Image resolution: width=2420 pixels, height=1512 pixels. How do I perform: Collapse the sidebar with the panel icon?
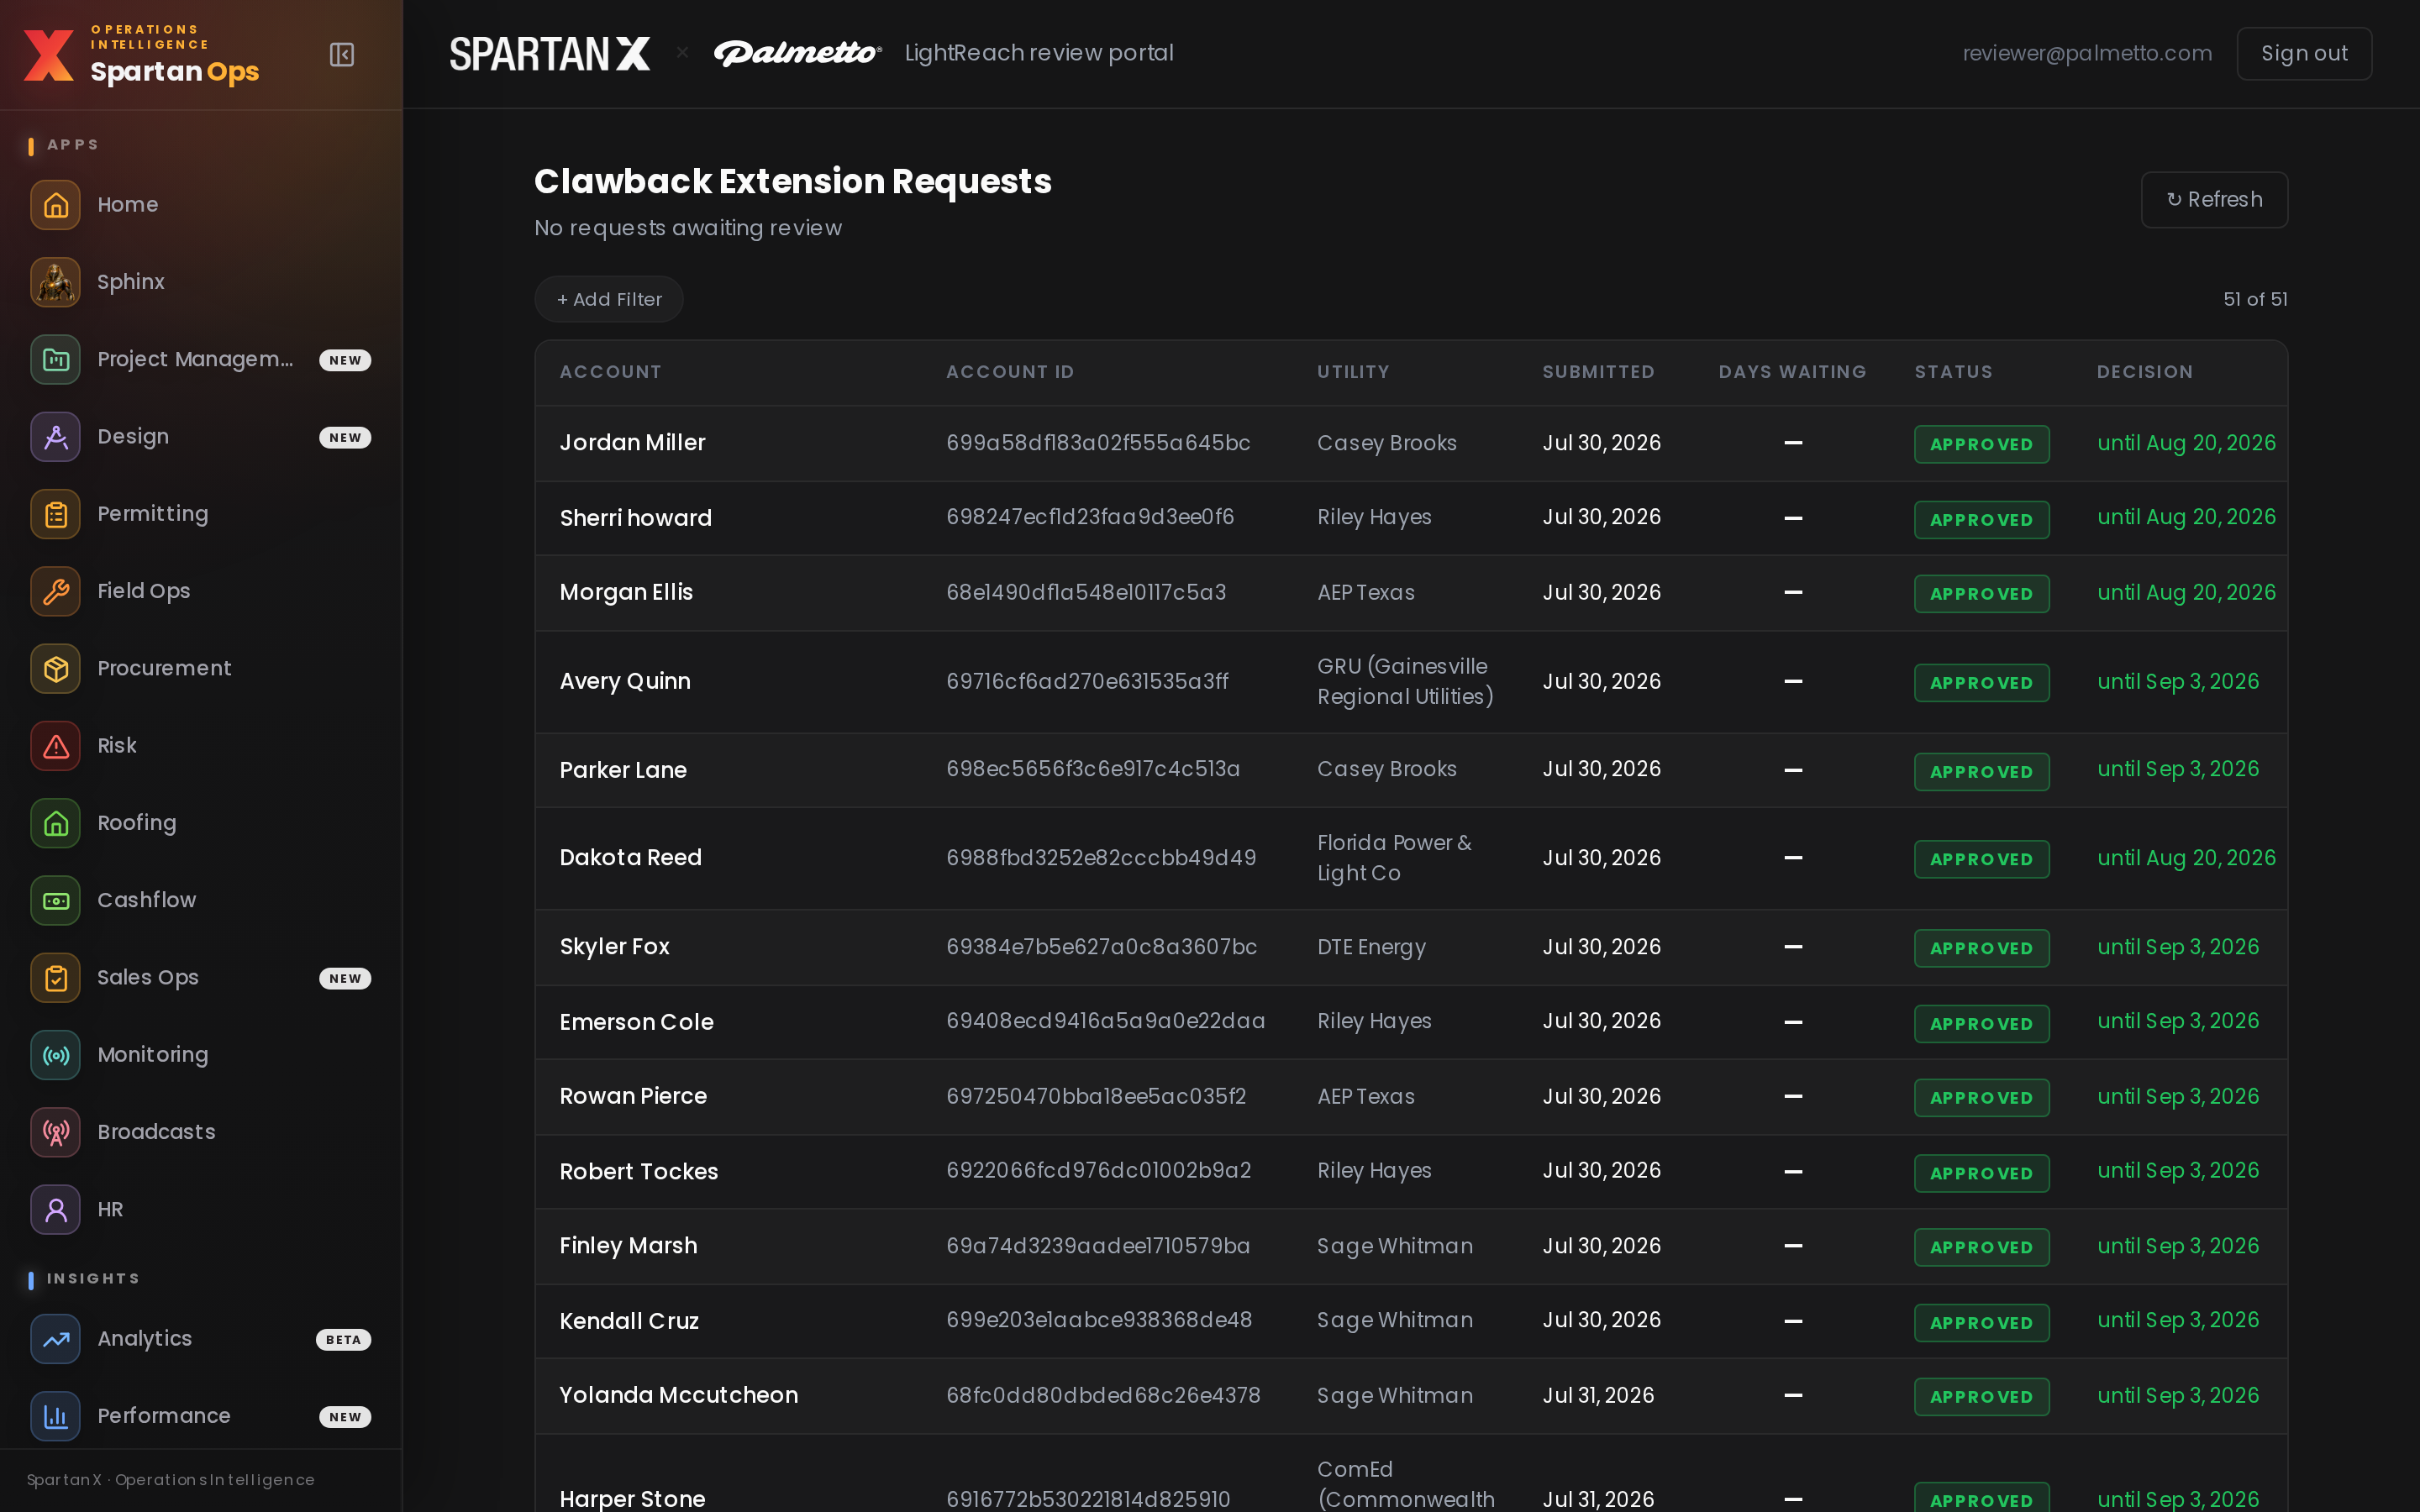(x=342, y=54)
